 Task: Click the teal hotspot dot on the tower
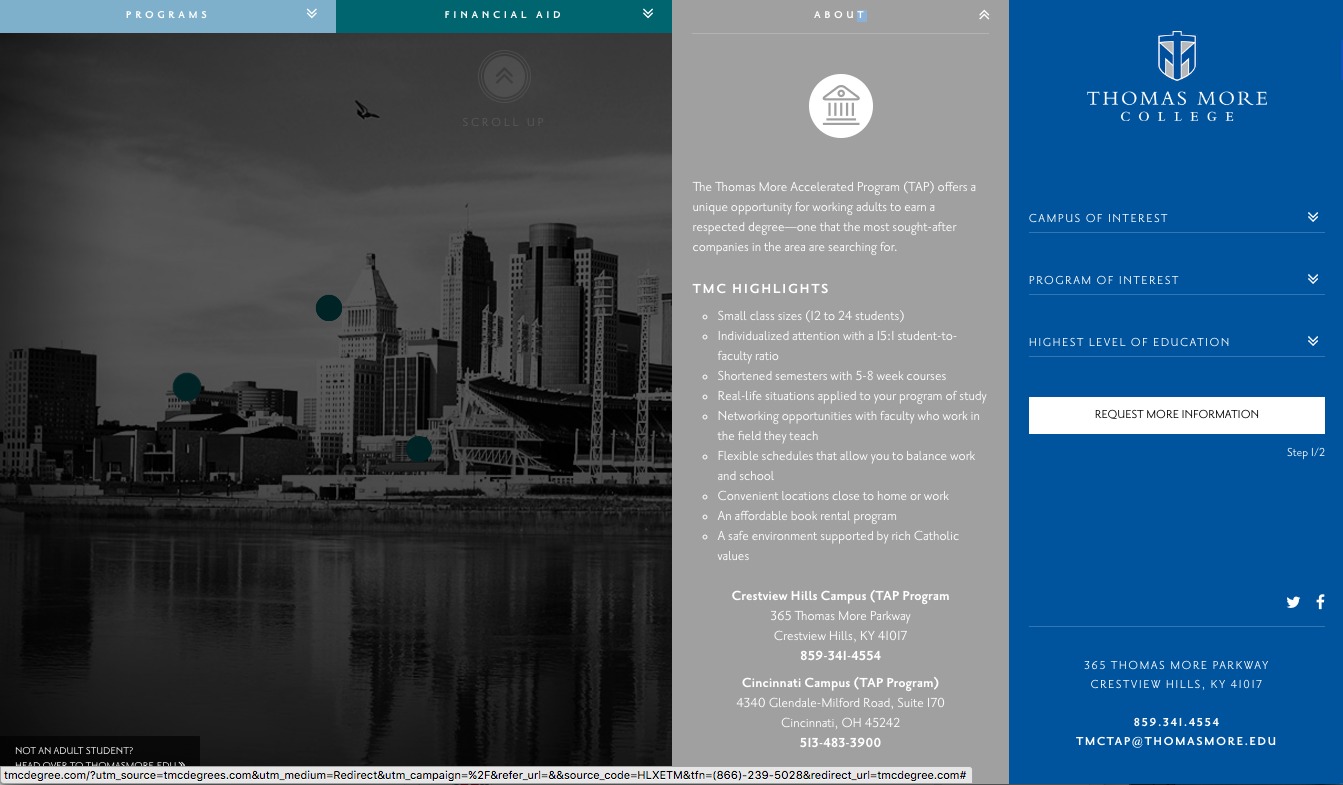[329, 308]
